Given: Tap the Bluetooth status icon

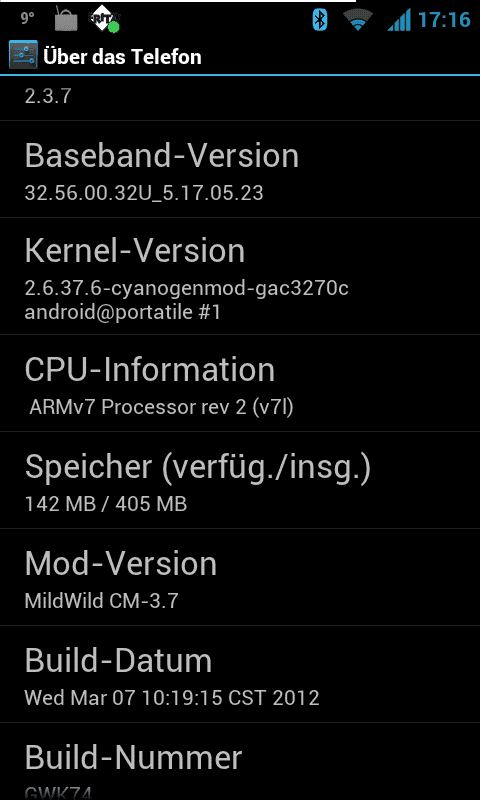Looking at the screenshot, I should coord(320,20).
